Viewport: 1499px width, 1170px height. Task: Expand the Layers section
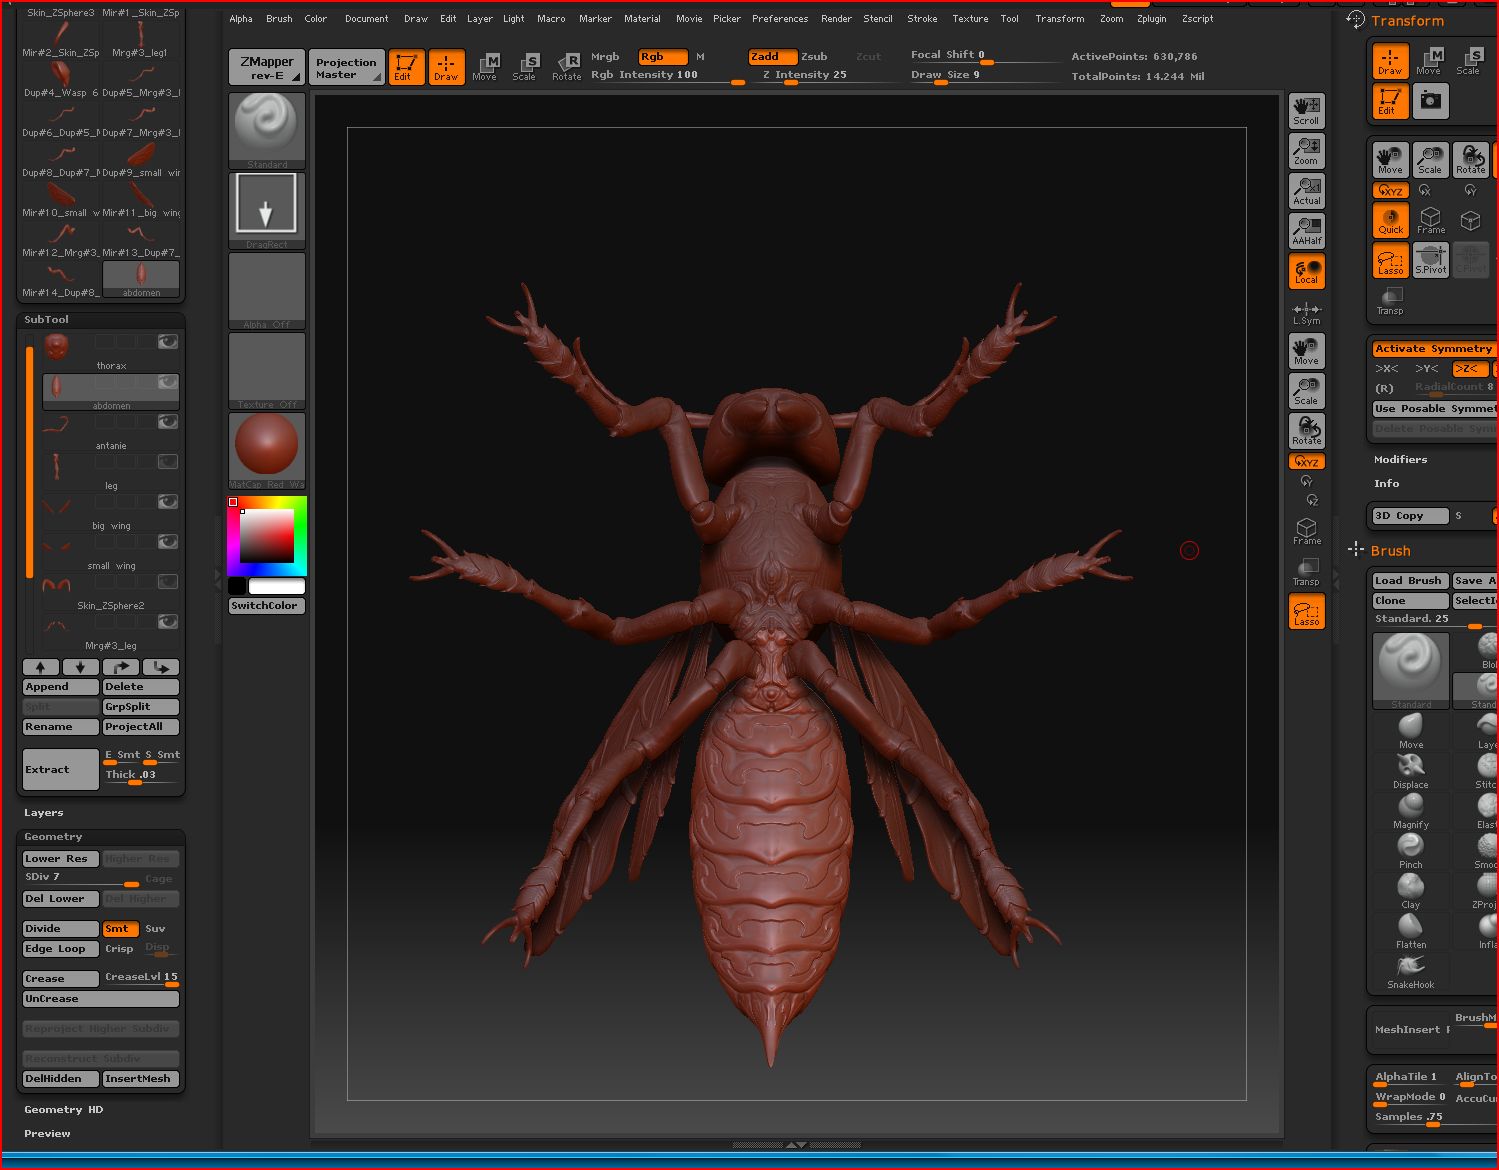point(44,813)
